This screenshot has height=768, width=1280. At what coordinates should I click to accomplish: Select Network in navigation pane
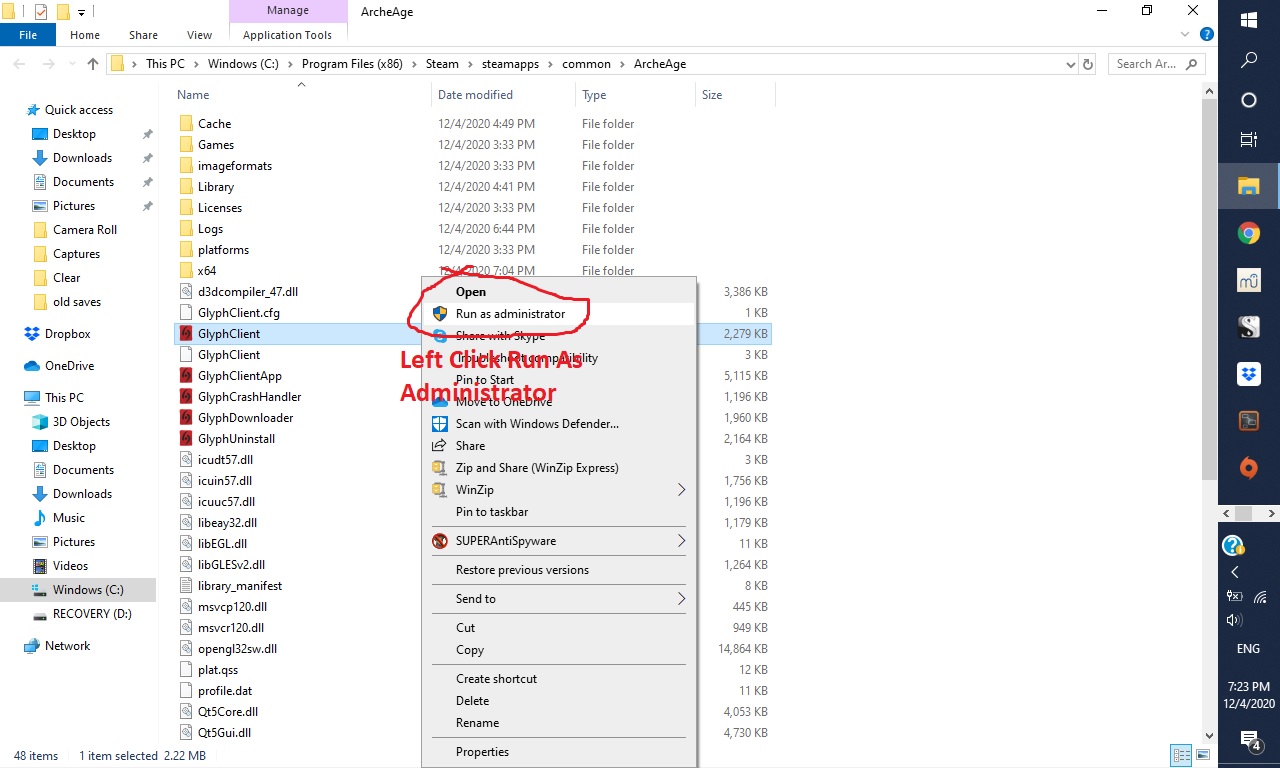coord(67,646)
